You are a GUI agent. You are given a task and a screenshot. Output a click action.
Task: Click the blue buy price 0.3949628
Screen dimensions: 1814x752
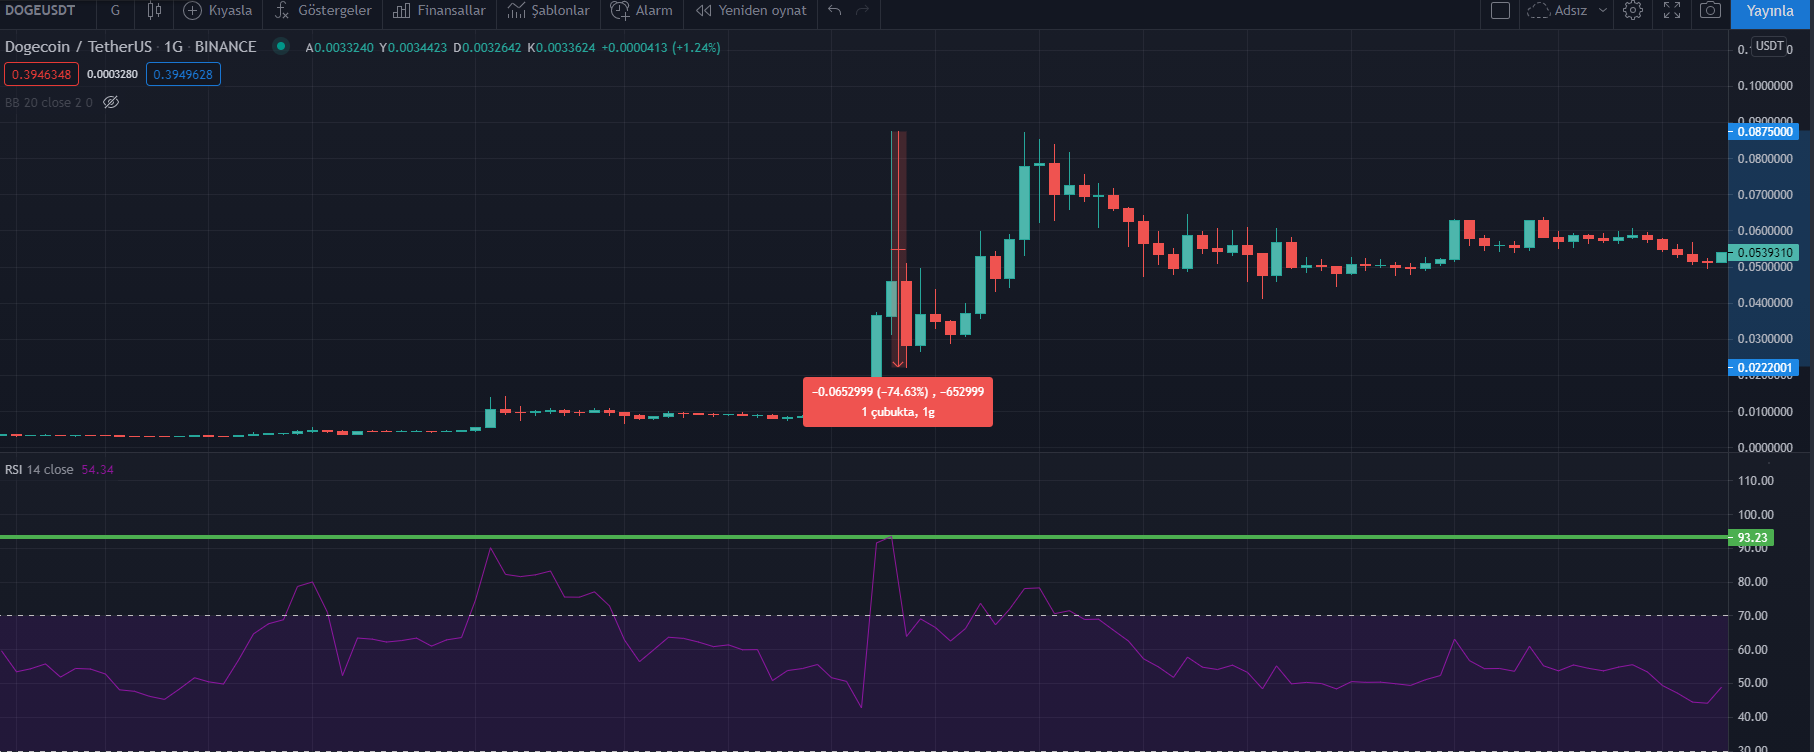pyautogui.click(x=183, y=74)
